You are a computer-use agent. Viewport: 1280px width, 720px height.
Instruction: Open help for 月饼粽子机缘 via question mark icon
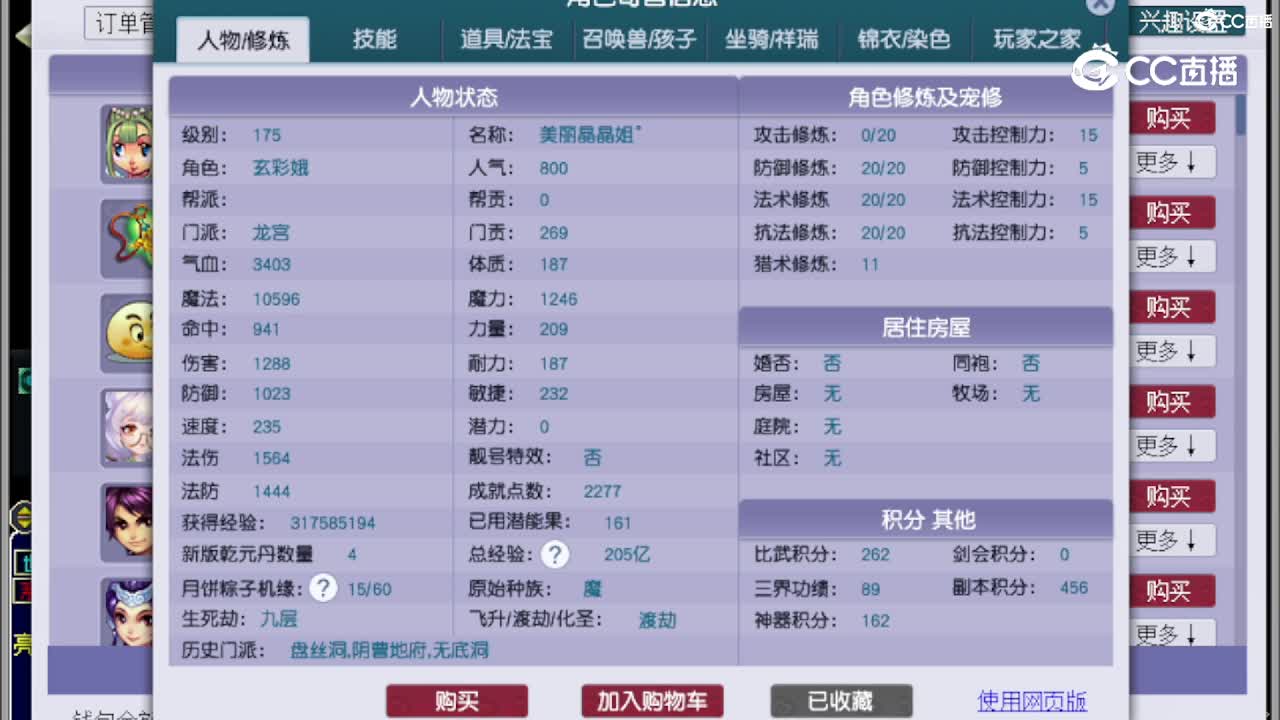pos(323,588)
